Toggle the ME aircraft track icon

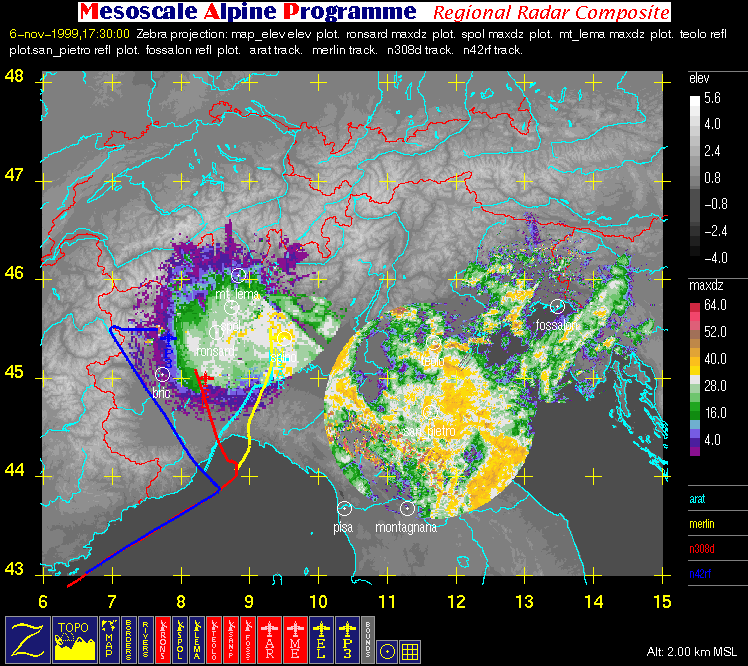click(295, 639)
